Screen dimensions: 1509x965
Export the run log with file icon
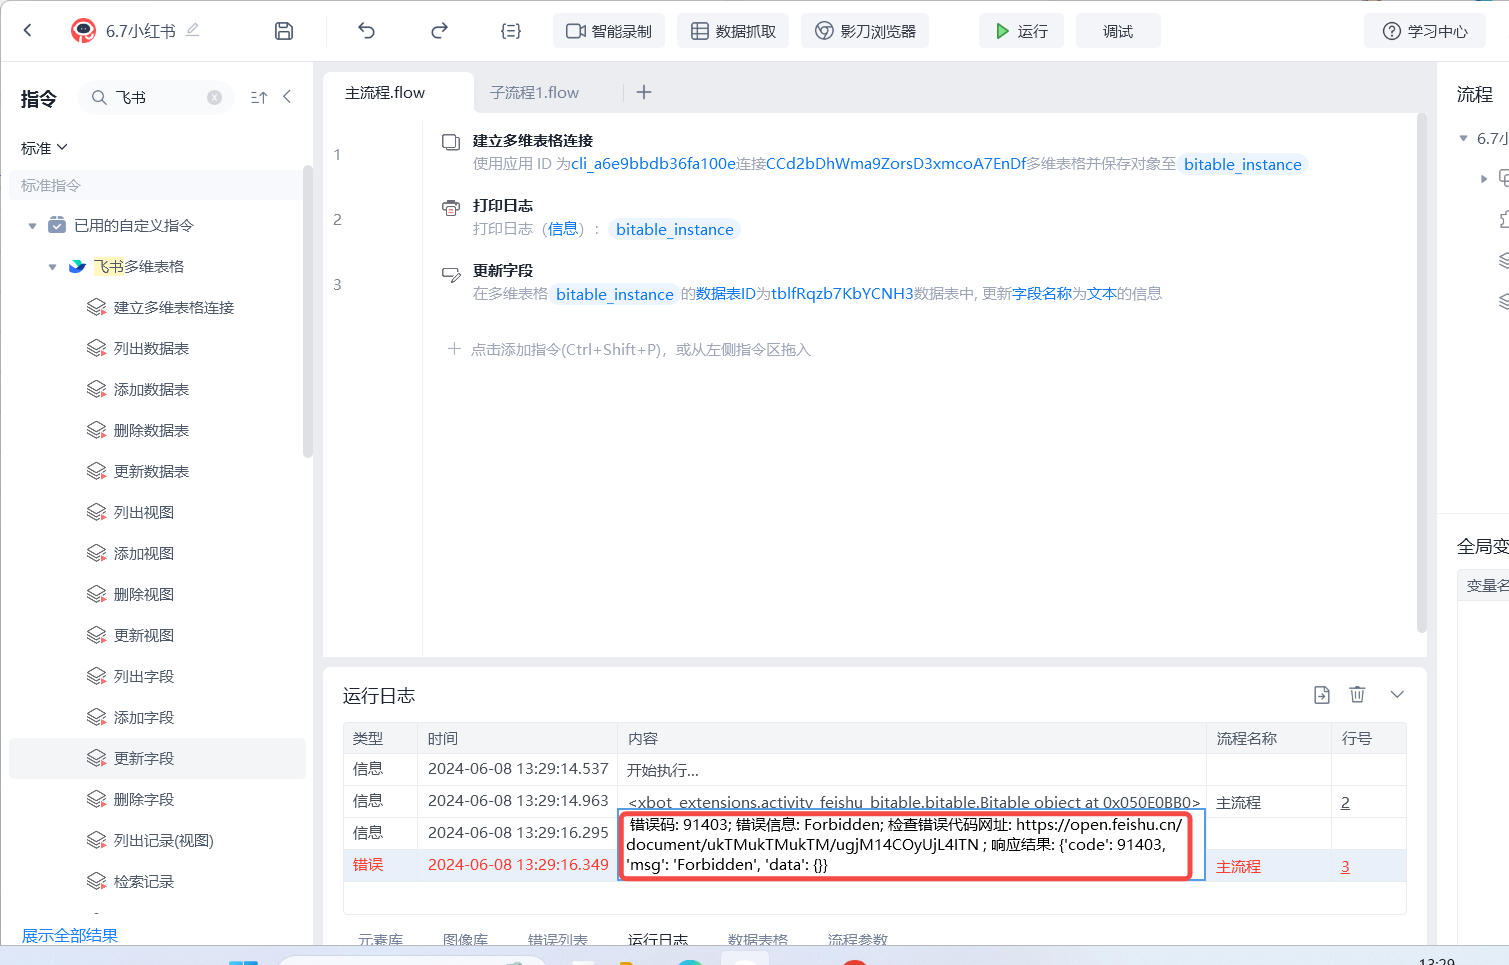(x=1321, y=695)
